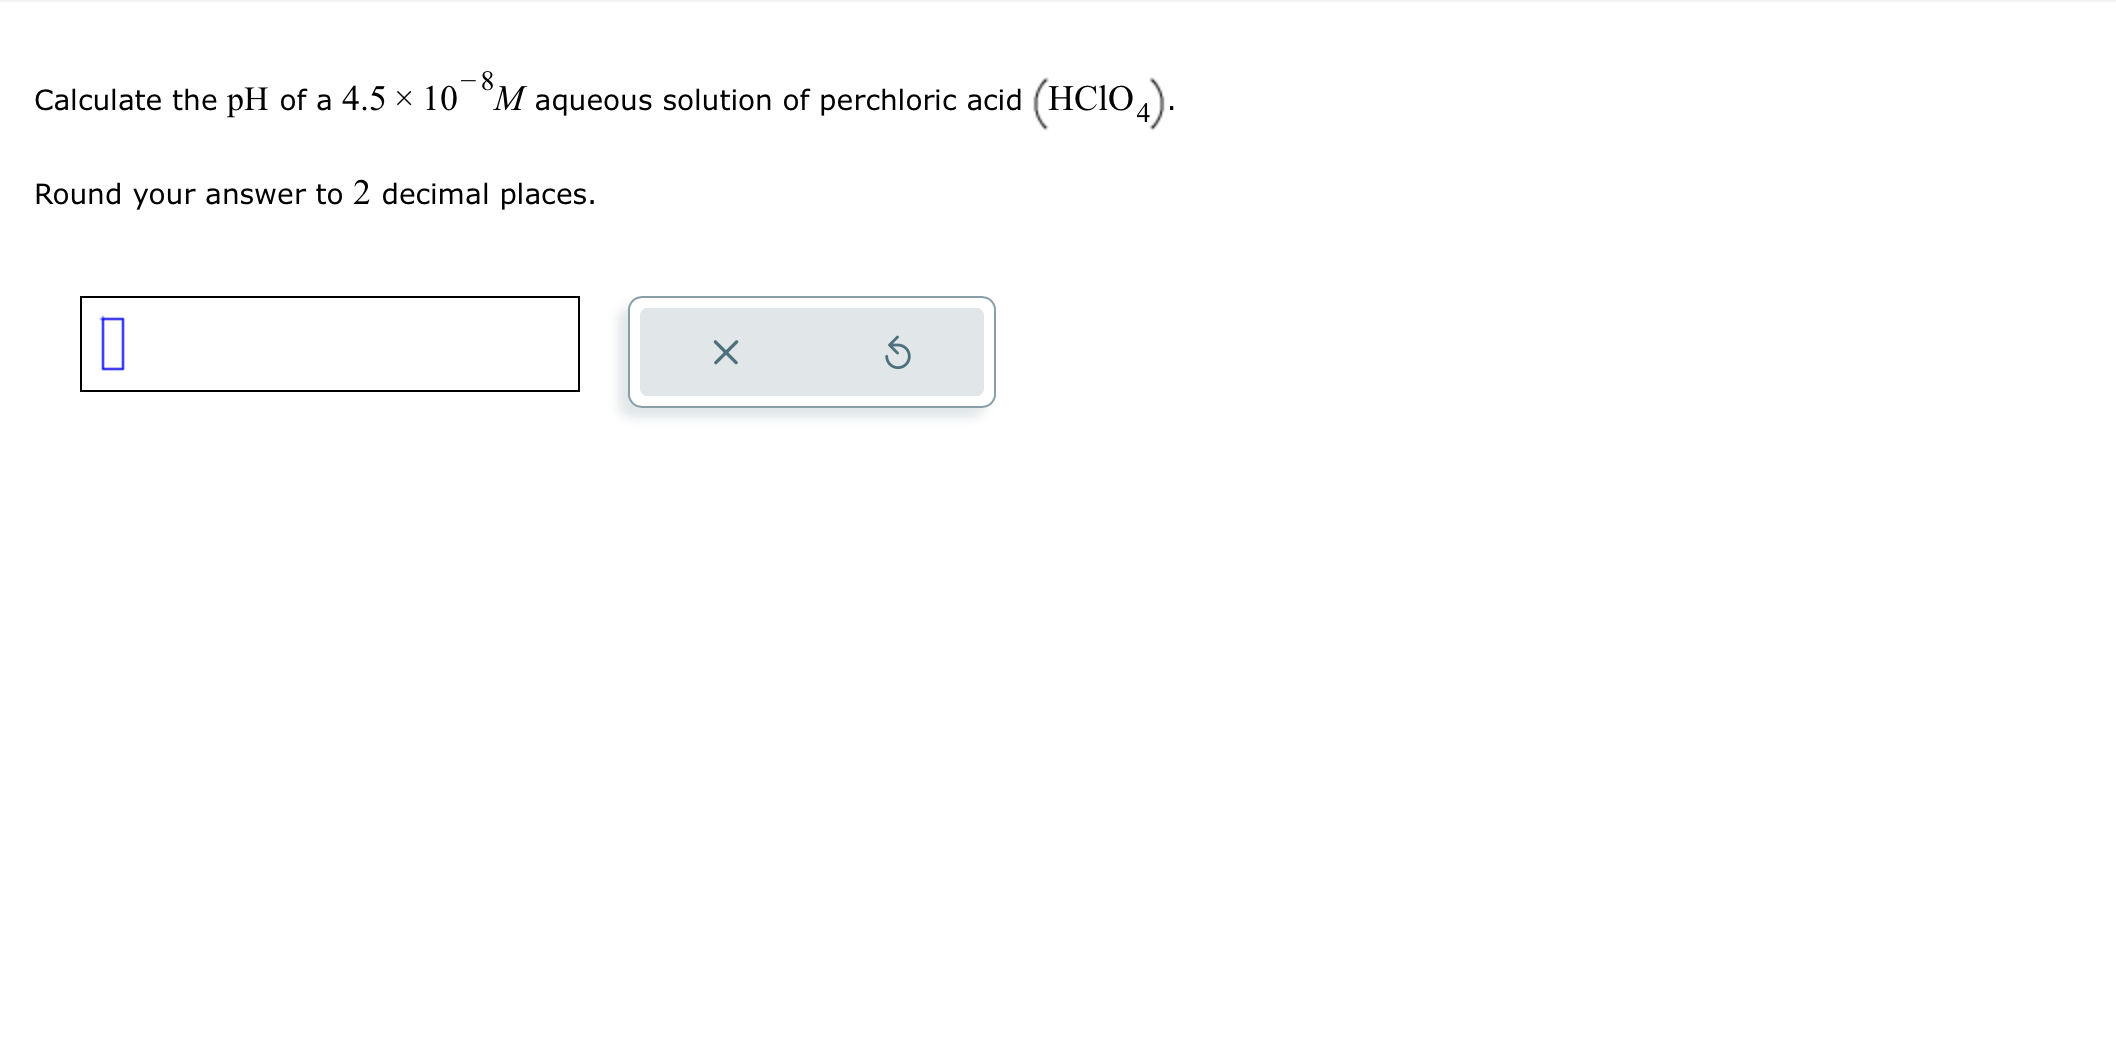Click the rounded toolbar containing X and undo
Viewport: 2116px width, 1041px height.
click(810, 352)
